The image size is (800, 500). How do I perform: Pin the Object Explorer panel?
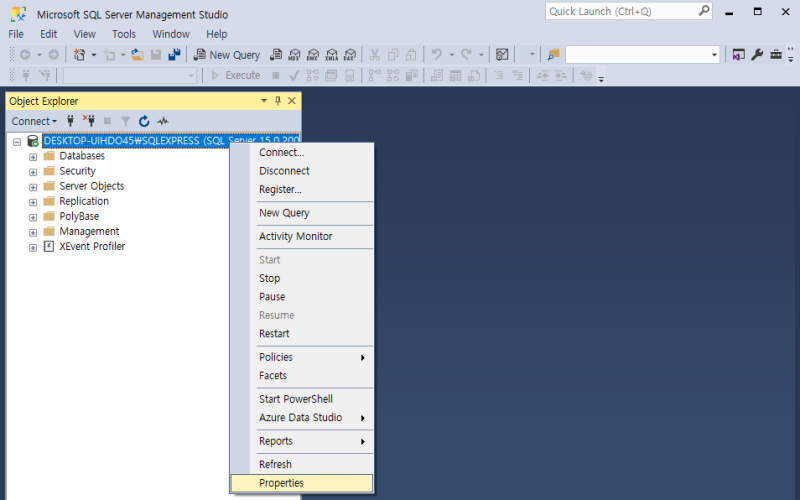(x=278, y=101)
